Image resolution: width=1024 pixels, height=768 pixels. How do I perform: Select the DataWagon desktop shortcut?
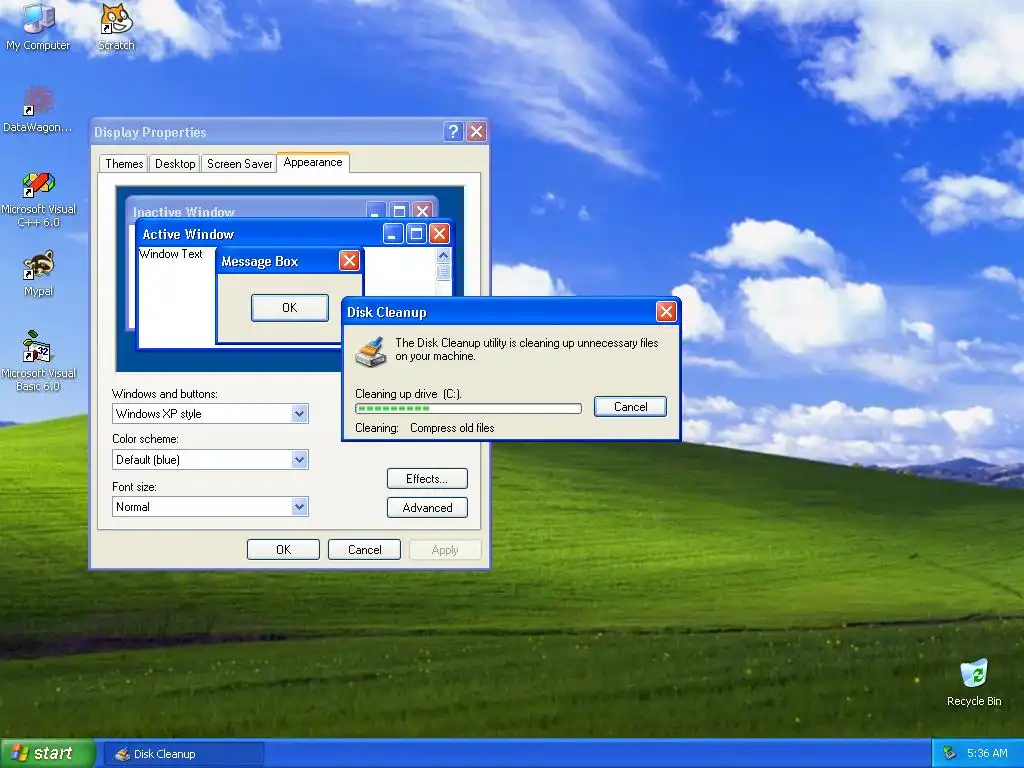click(x=37, y=109)
